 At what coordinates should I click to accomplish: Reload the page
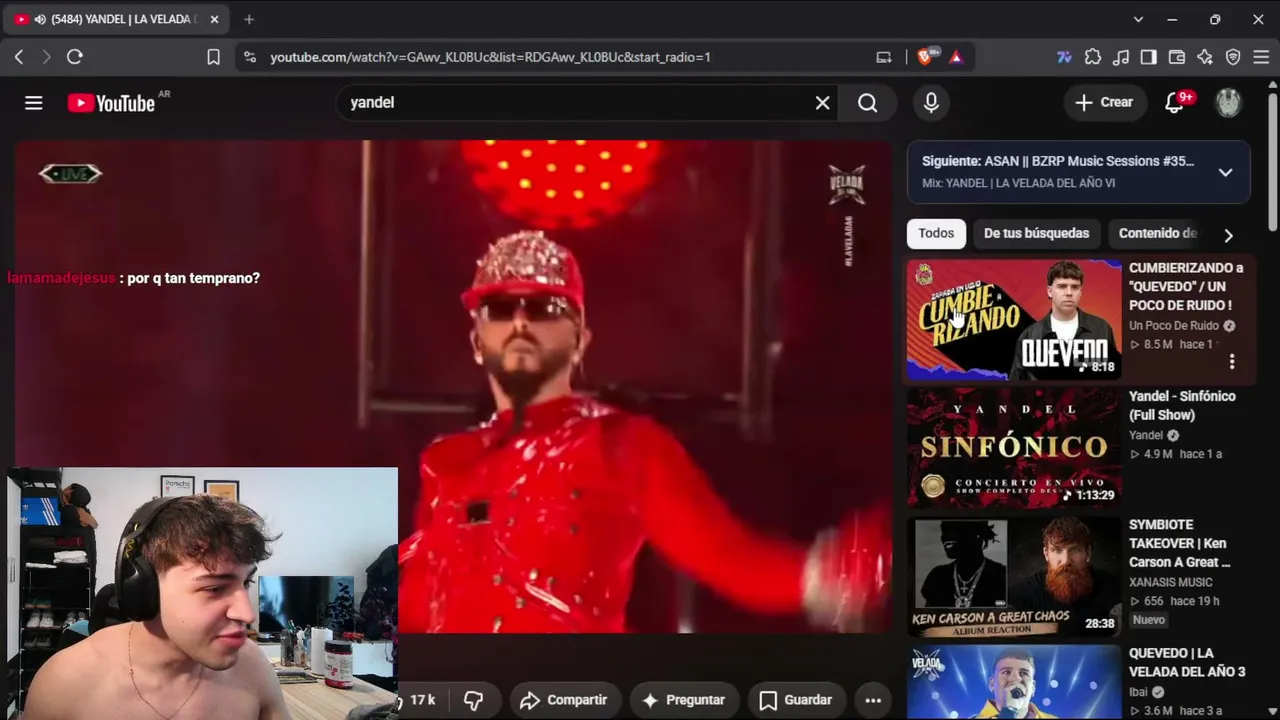click(74, 57)
